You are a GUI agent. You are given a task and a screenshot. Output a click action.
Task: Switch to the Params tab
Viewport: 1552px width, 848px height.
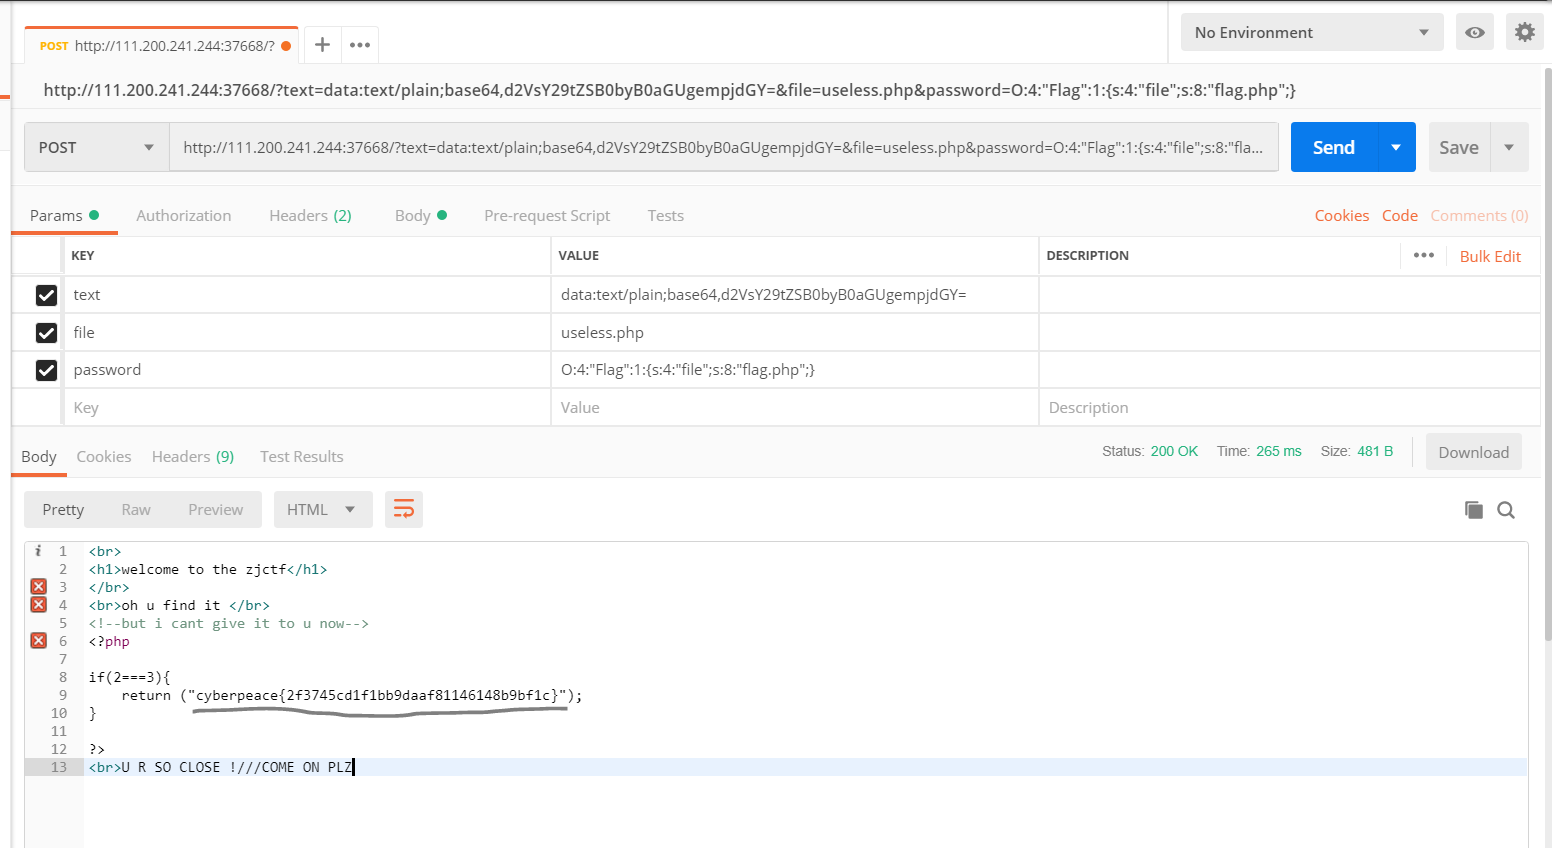(x=64, y=215)
